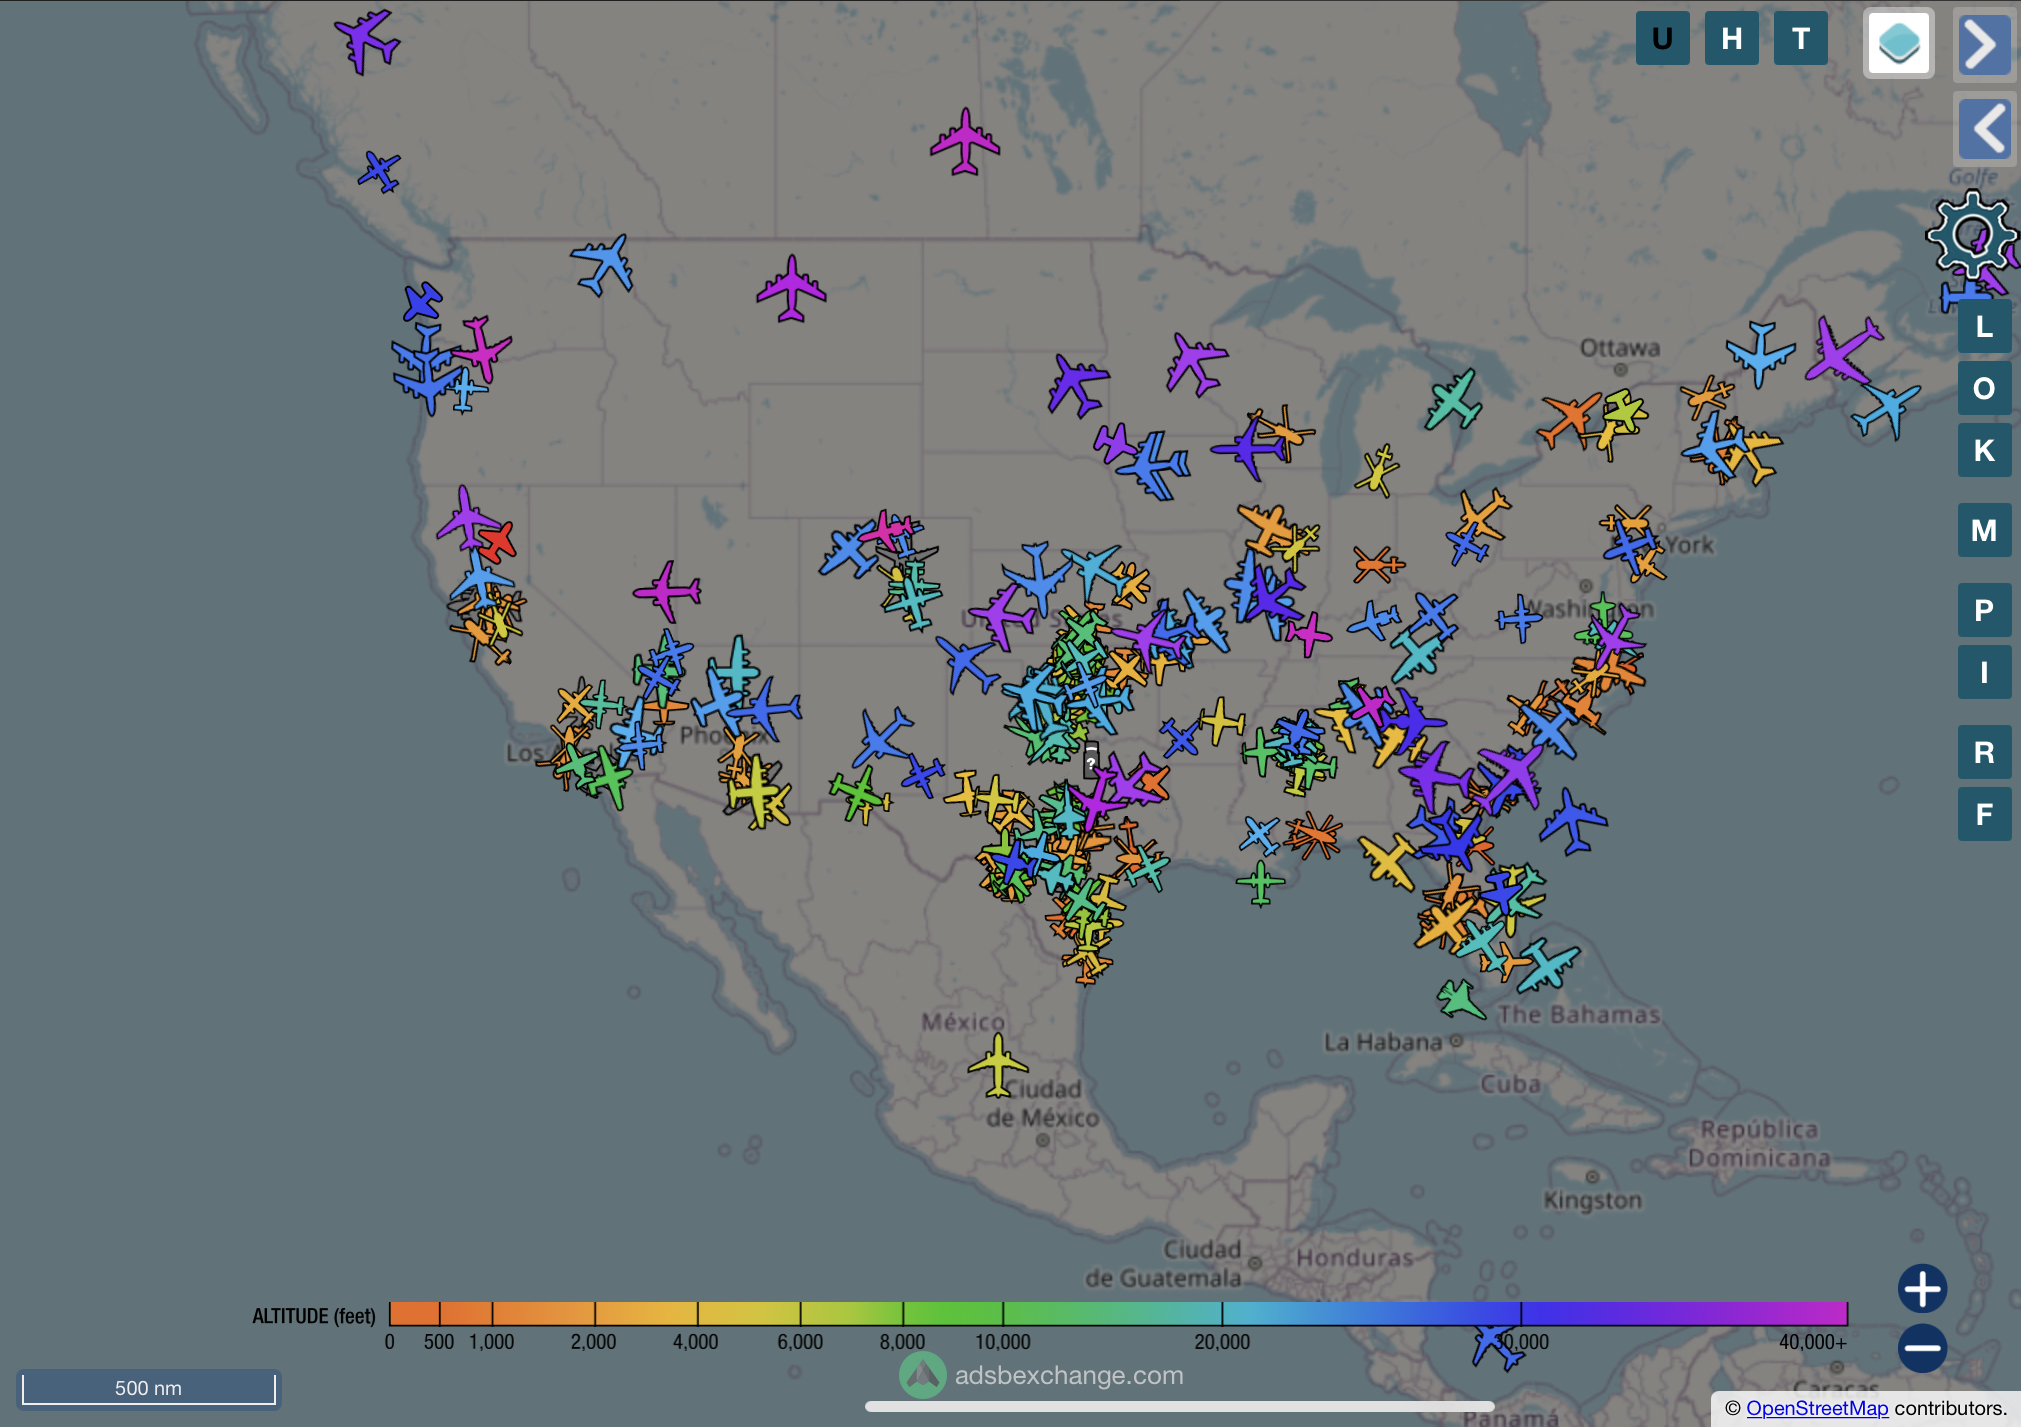The image size is (2021, 1427).
Task: Click the bottom horizontal drag handle bar
Action: (x=1179, y=1406)
